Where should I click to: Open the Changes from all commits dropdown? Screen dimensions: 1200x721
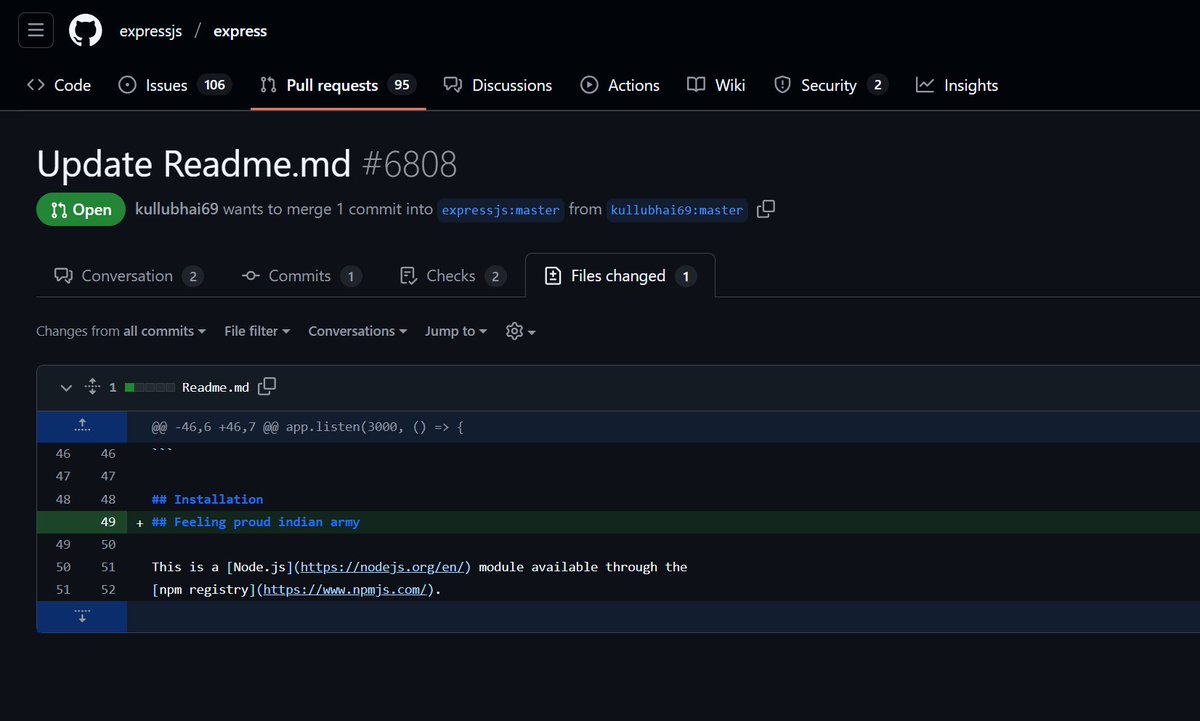coord(121,331)
